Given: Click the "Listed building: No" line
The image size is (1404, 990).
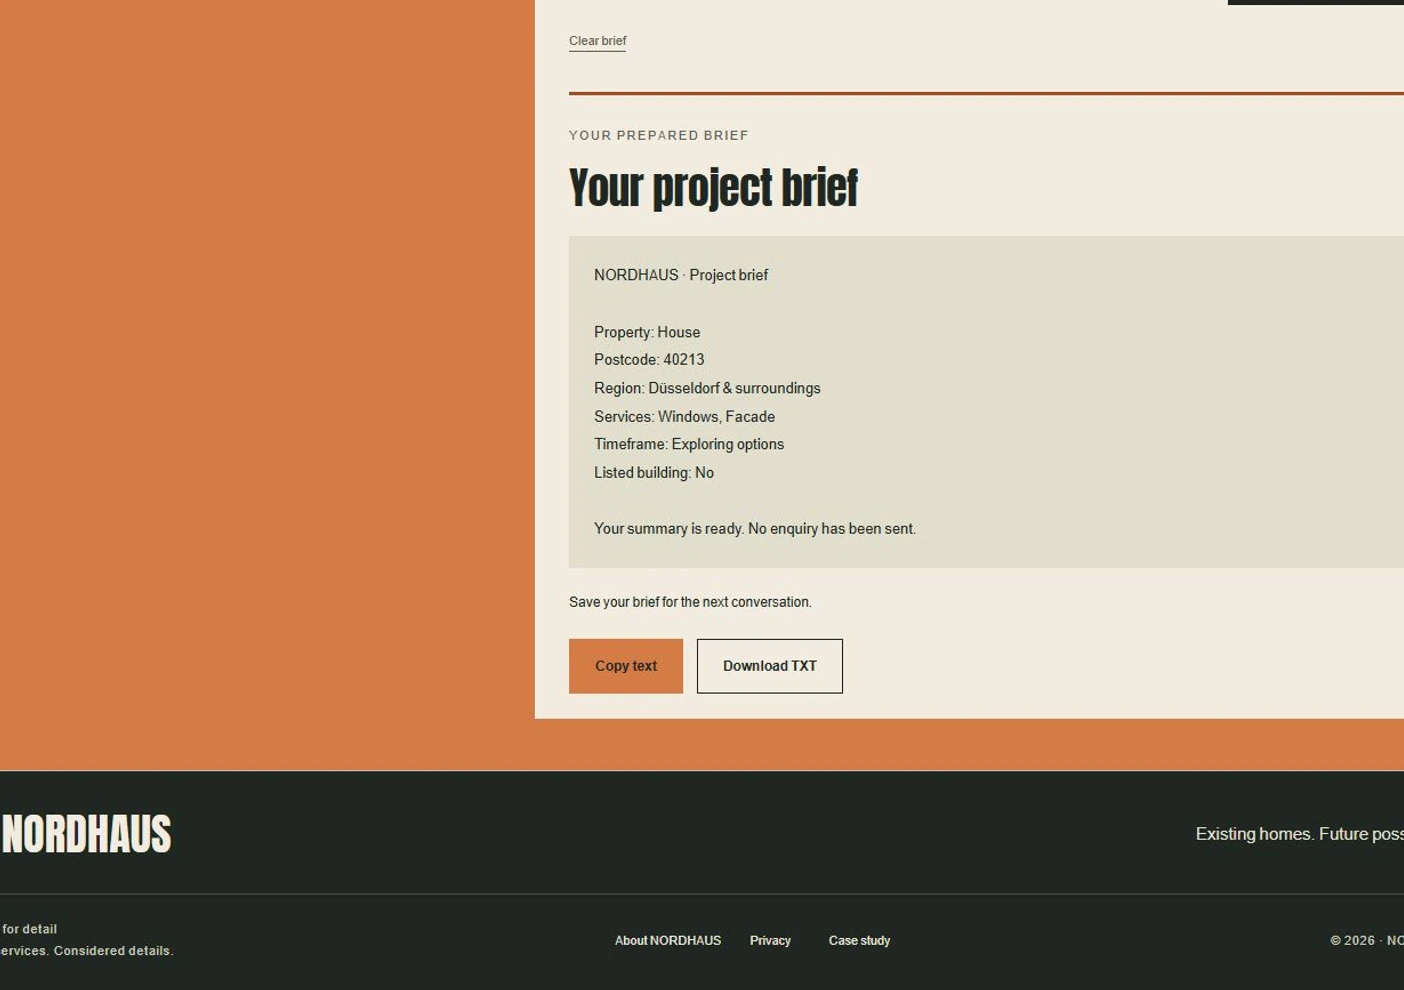Looking at the screenshot, I should (654, 473).
